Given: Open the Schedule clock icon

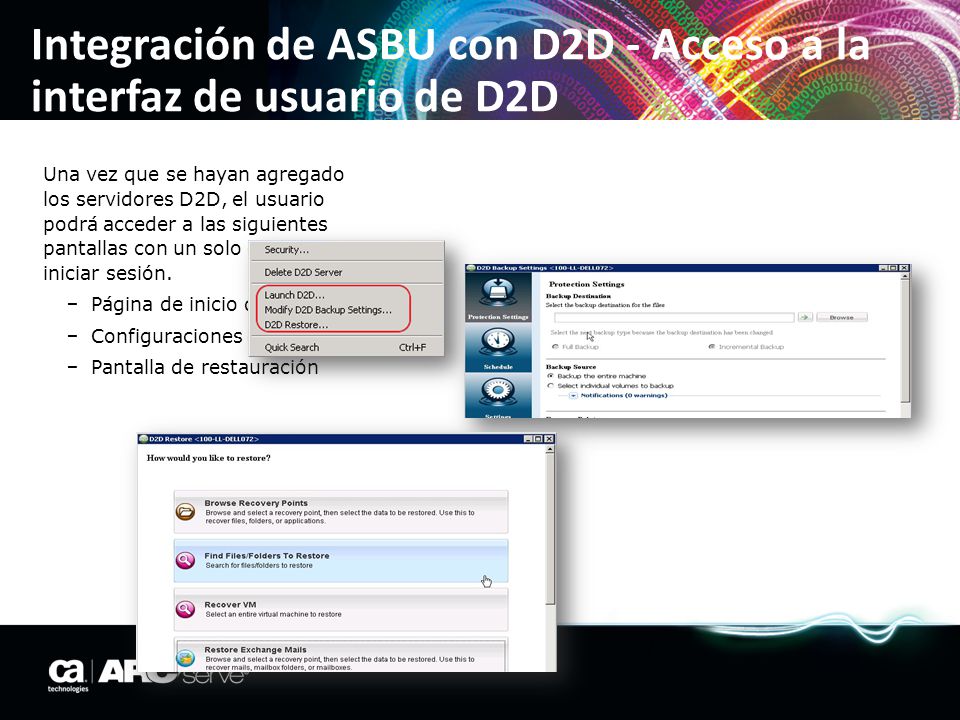Looking at the screenshot, I should pyautogui.click(x=498, y=347).
